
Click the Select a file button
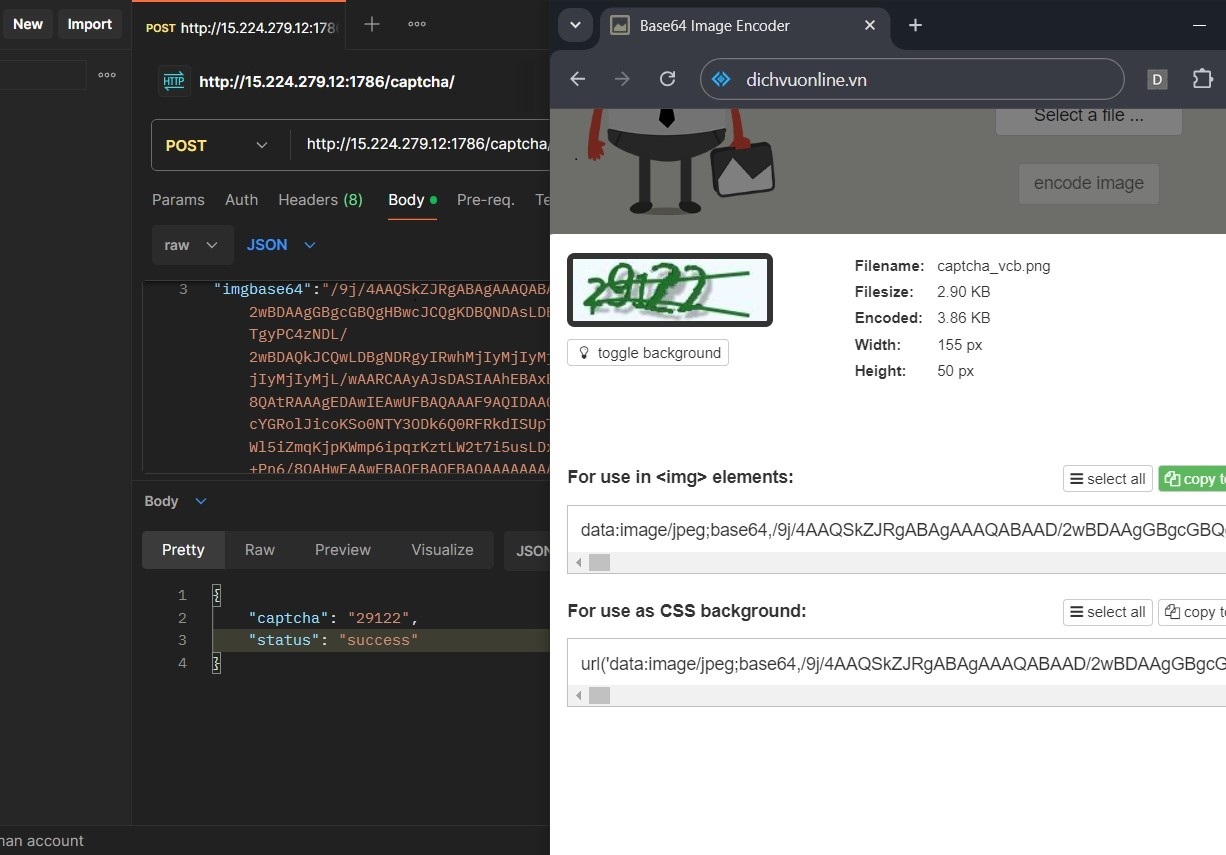[x=1088, y=114]
